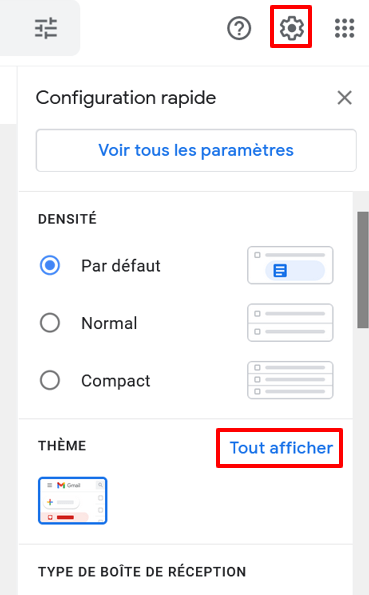Click the Compact density preview image
Viewport: 369px width, 595px height.
tap(290, 380)
